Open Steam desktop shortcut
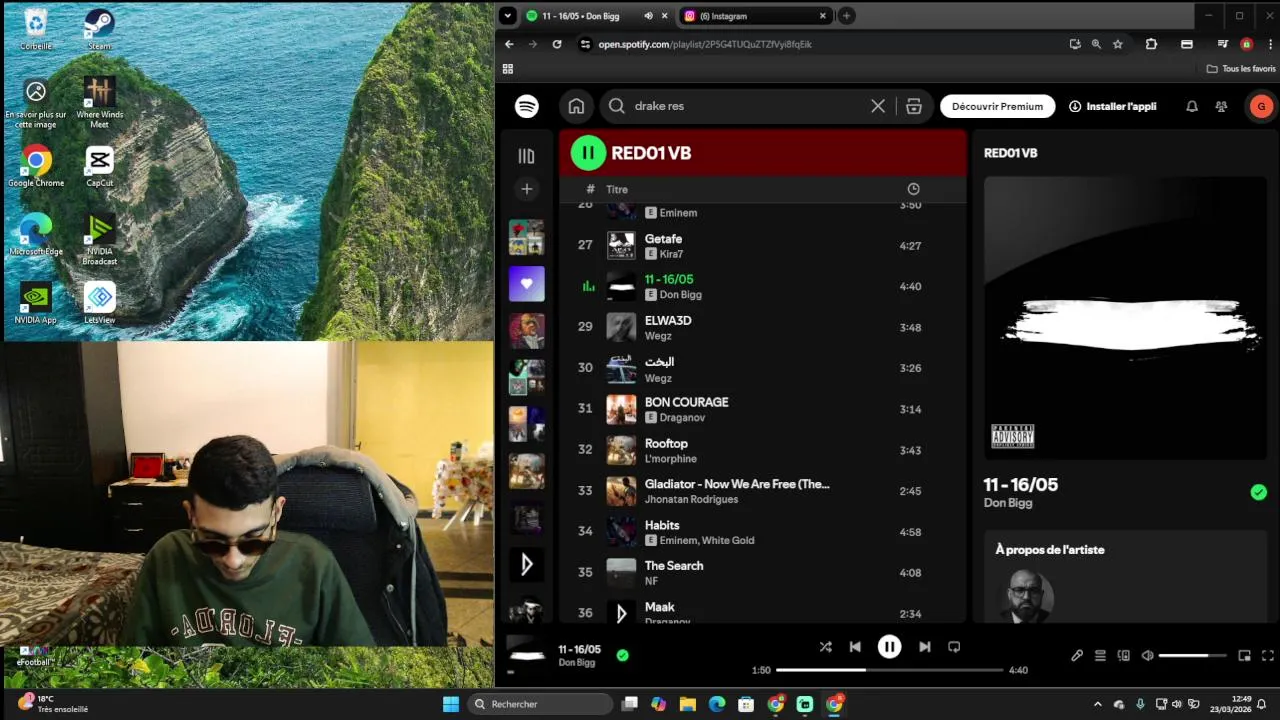1280x720 pixels. click(x=99, y=29)
